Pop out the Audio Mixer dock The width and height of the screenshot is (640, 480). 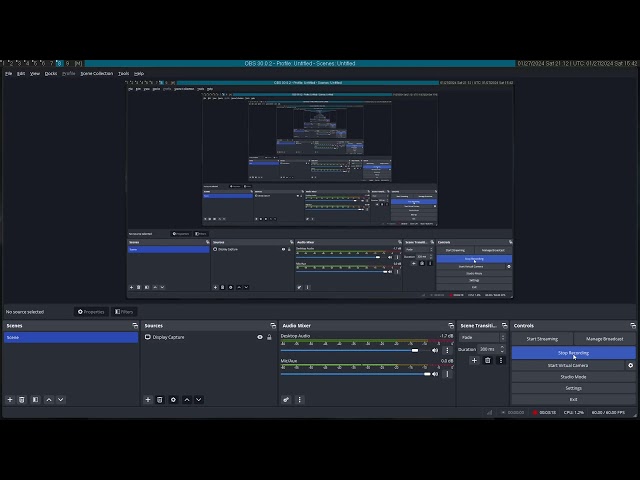[451, 326]
